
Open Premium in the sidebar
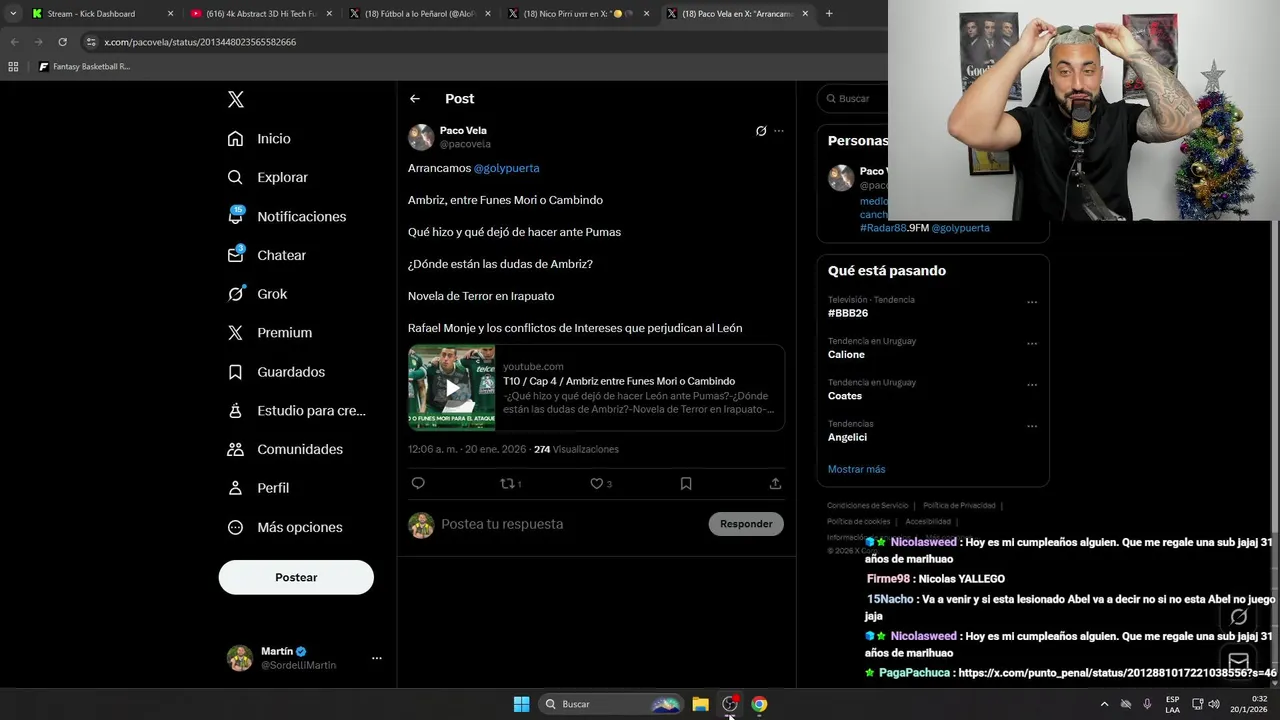coord(269,333)
